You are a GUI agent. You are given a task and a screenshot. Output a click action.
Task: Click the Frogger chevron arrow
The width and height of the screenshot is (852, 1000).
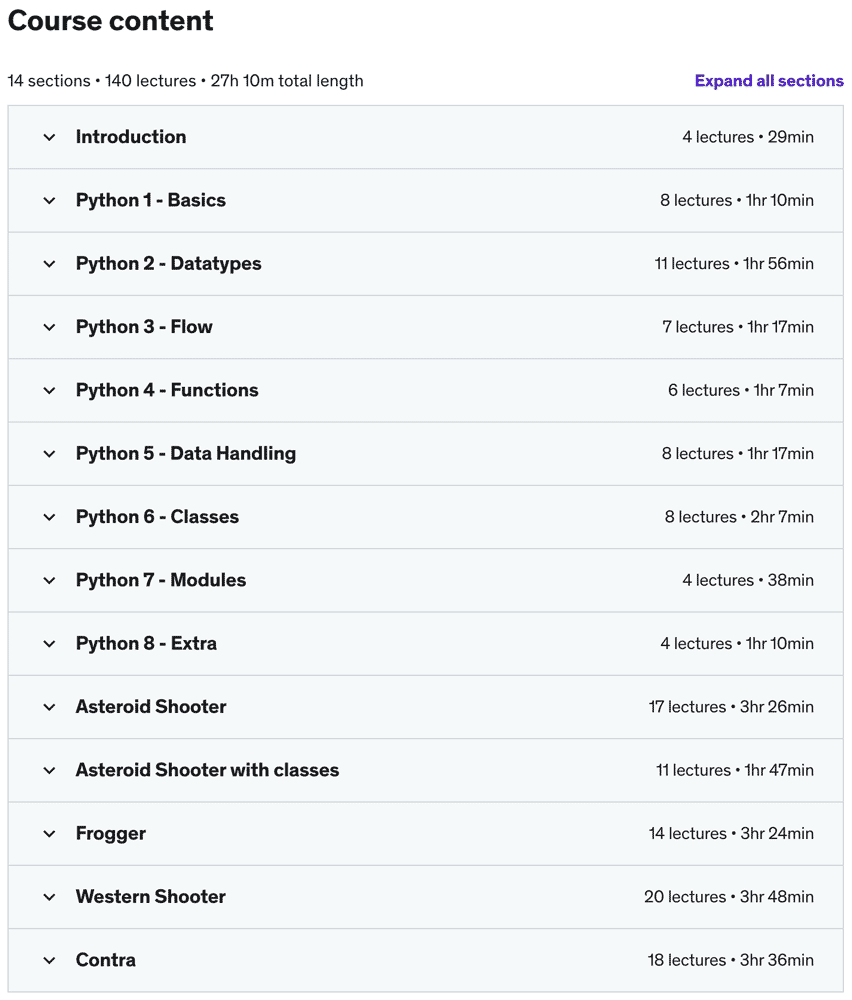tap(49, 834)
